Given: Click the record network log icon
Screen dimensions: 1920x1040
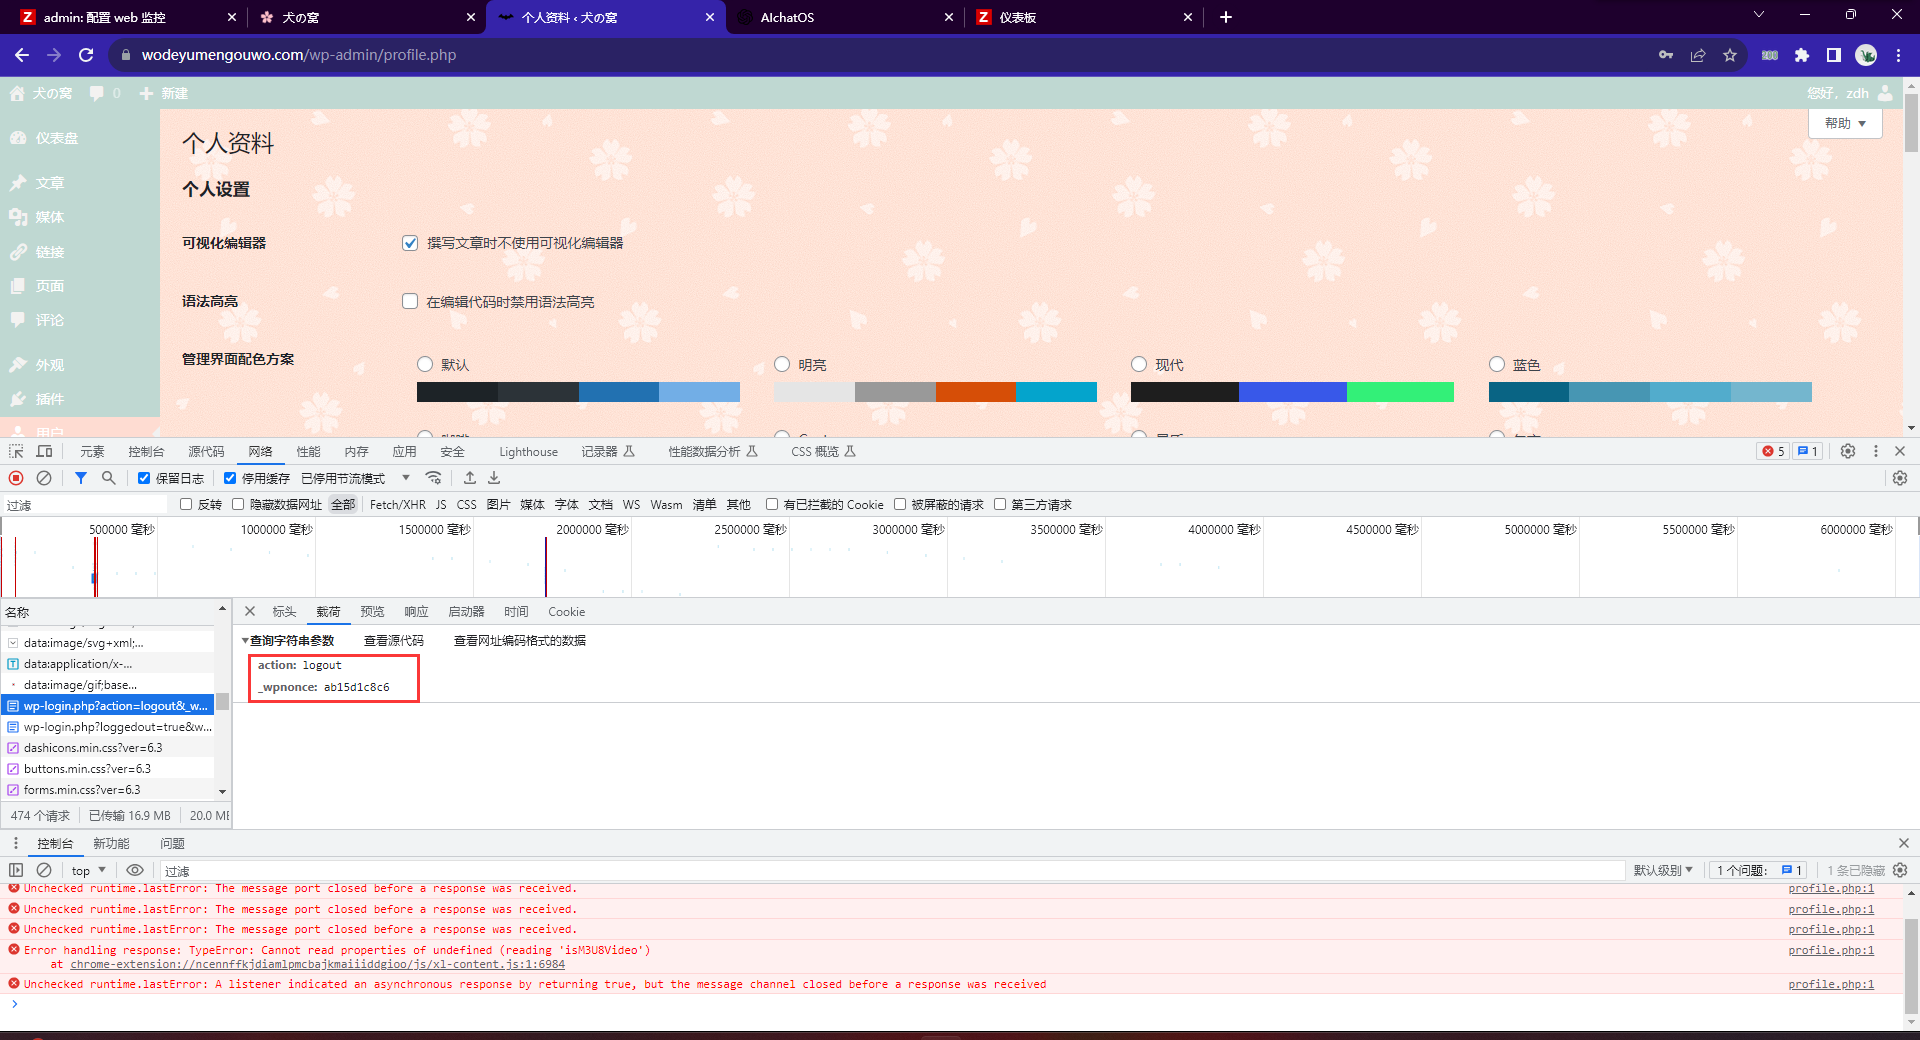Looking at the screenshot, I should tap(16, 478).
